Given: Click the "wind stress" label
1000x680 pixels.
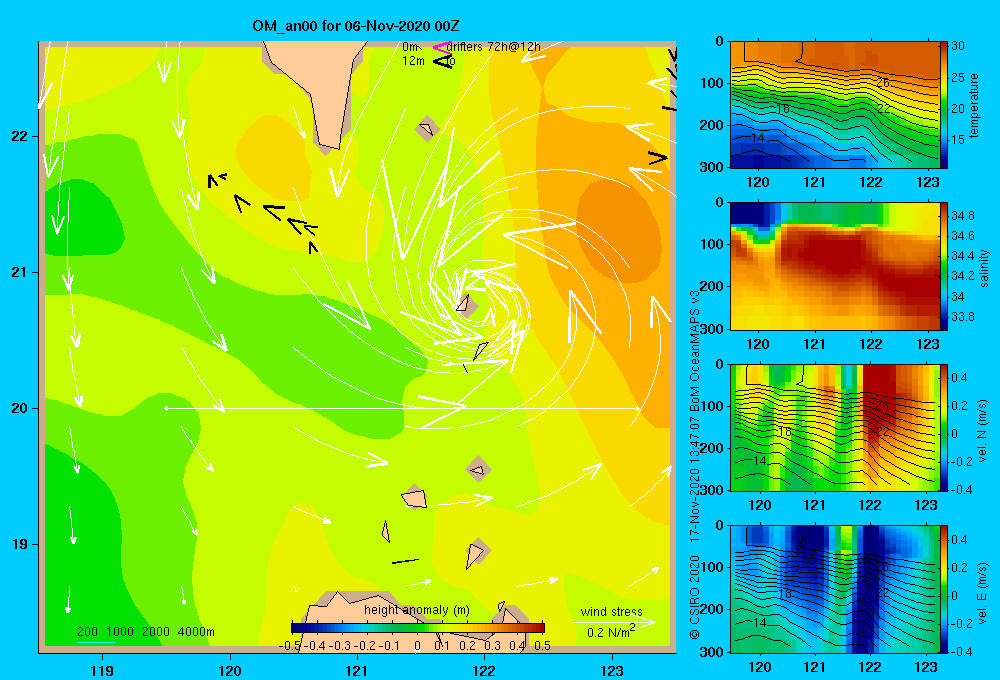Looking at the screenshot, I should pos(611,612).
